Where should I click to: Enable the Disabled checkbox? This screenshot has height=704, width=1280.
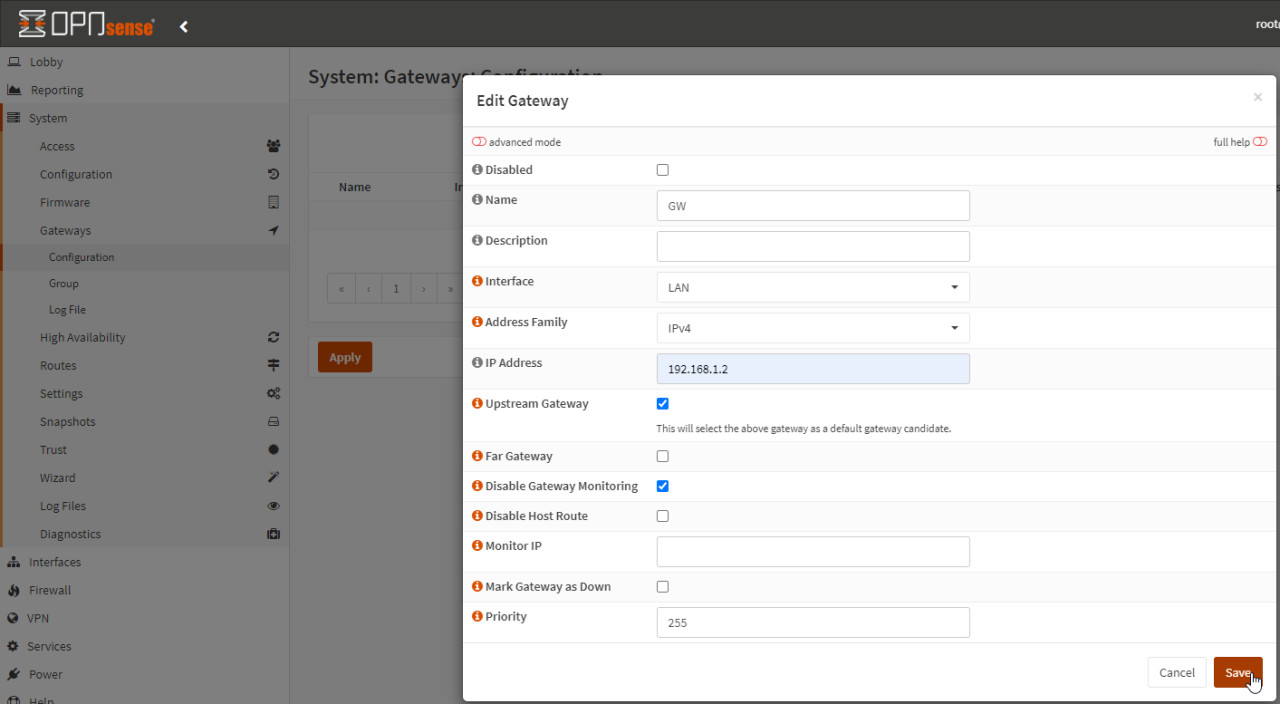click(662, 170)
